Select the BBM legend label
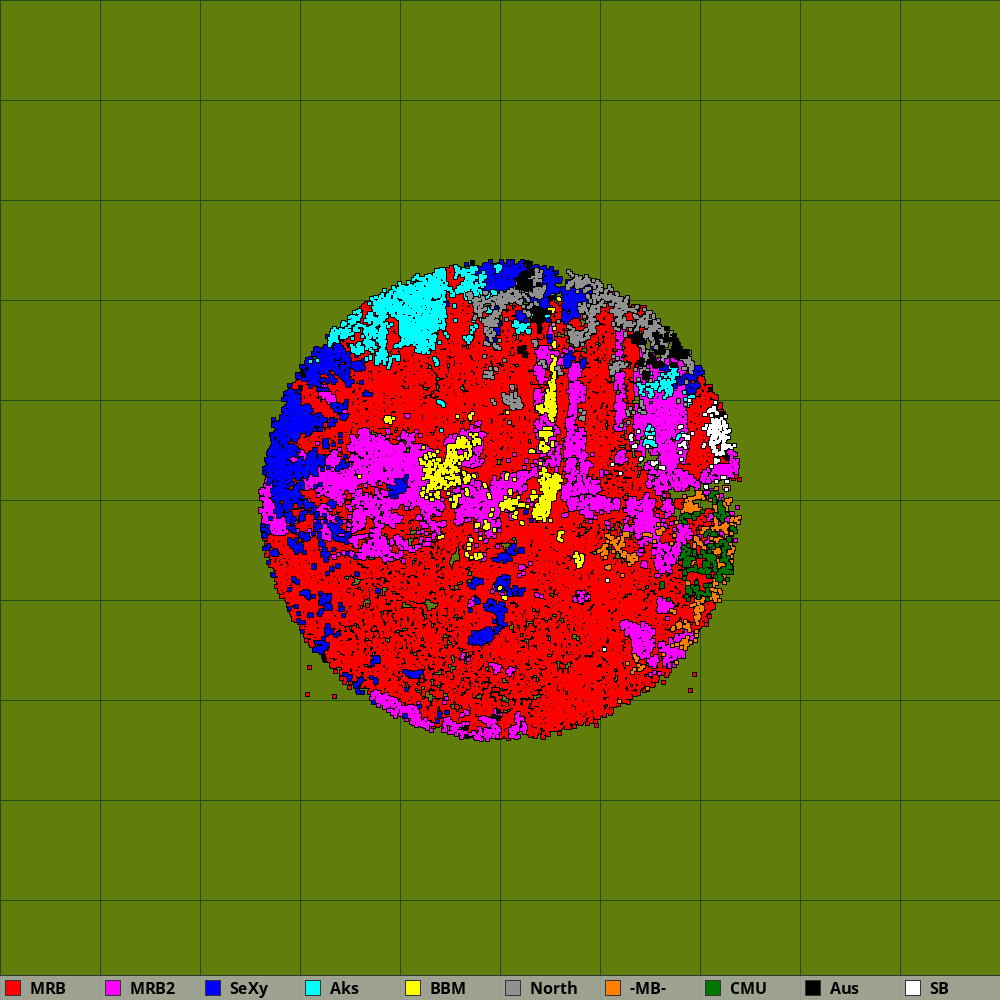The image size is (1000, 1000). pos(448,988)
